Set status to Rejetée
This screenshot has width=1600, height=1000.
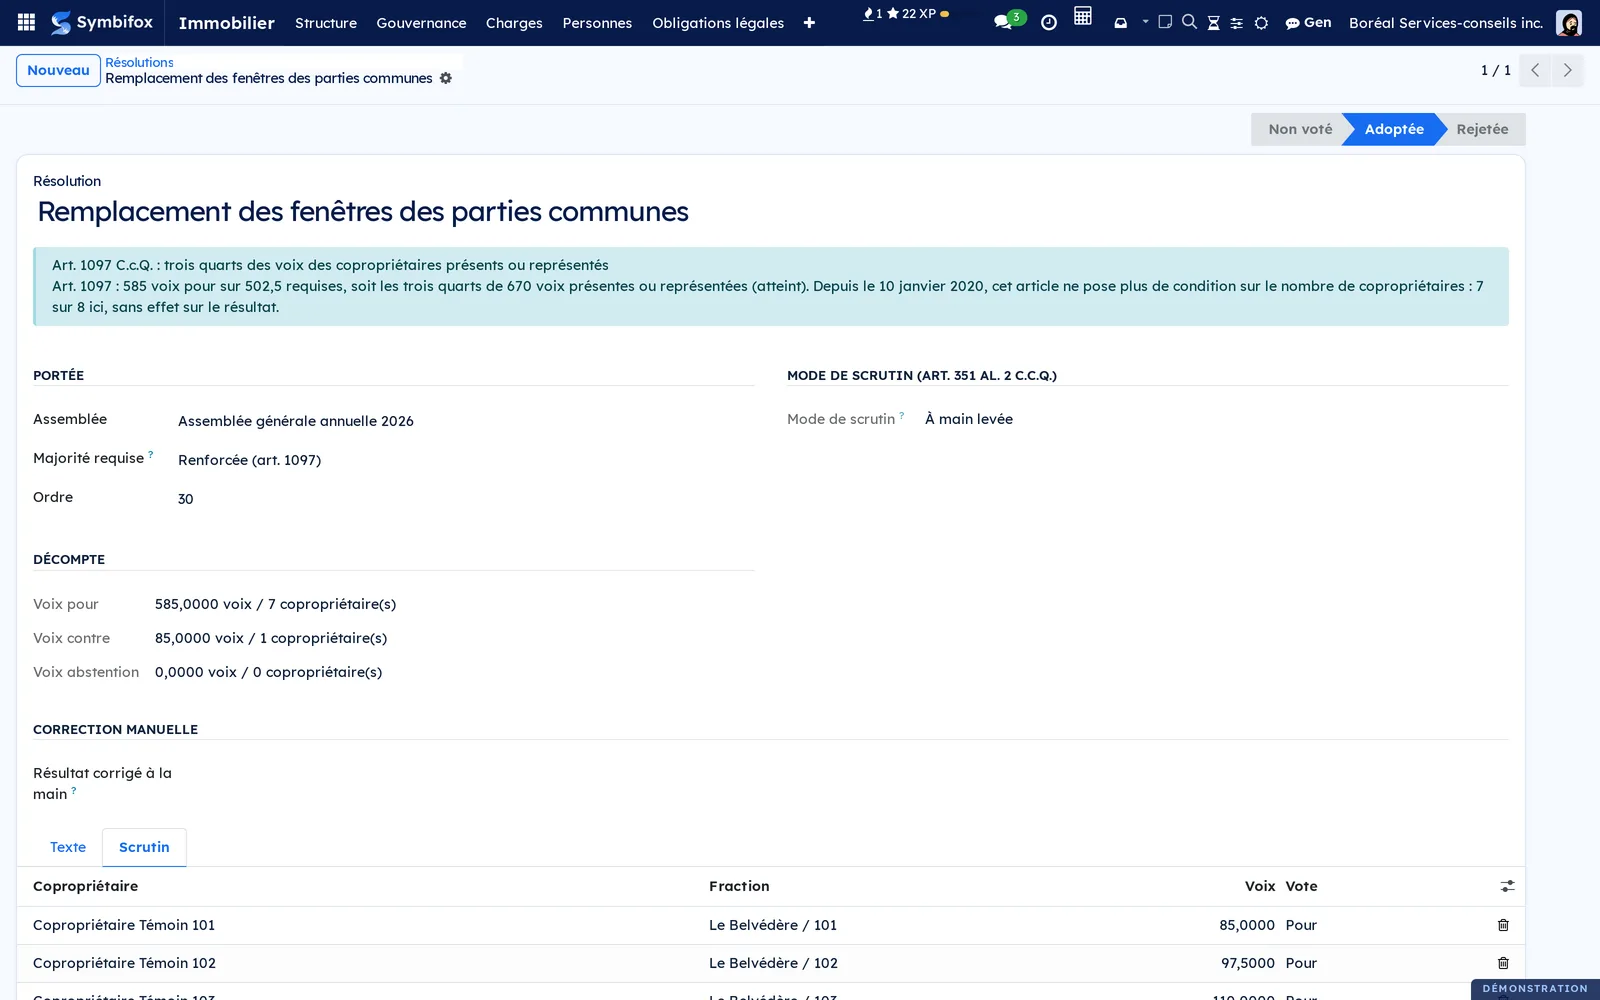[1482, 129]
